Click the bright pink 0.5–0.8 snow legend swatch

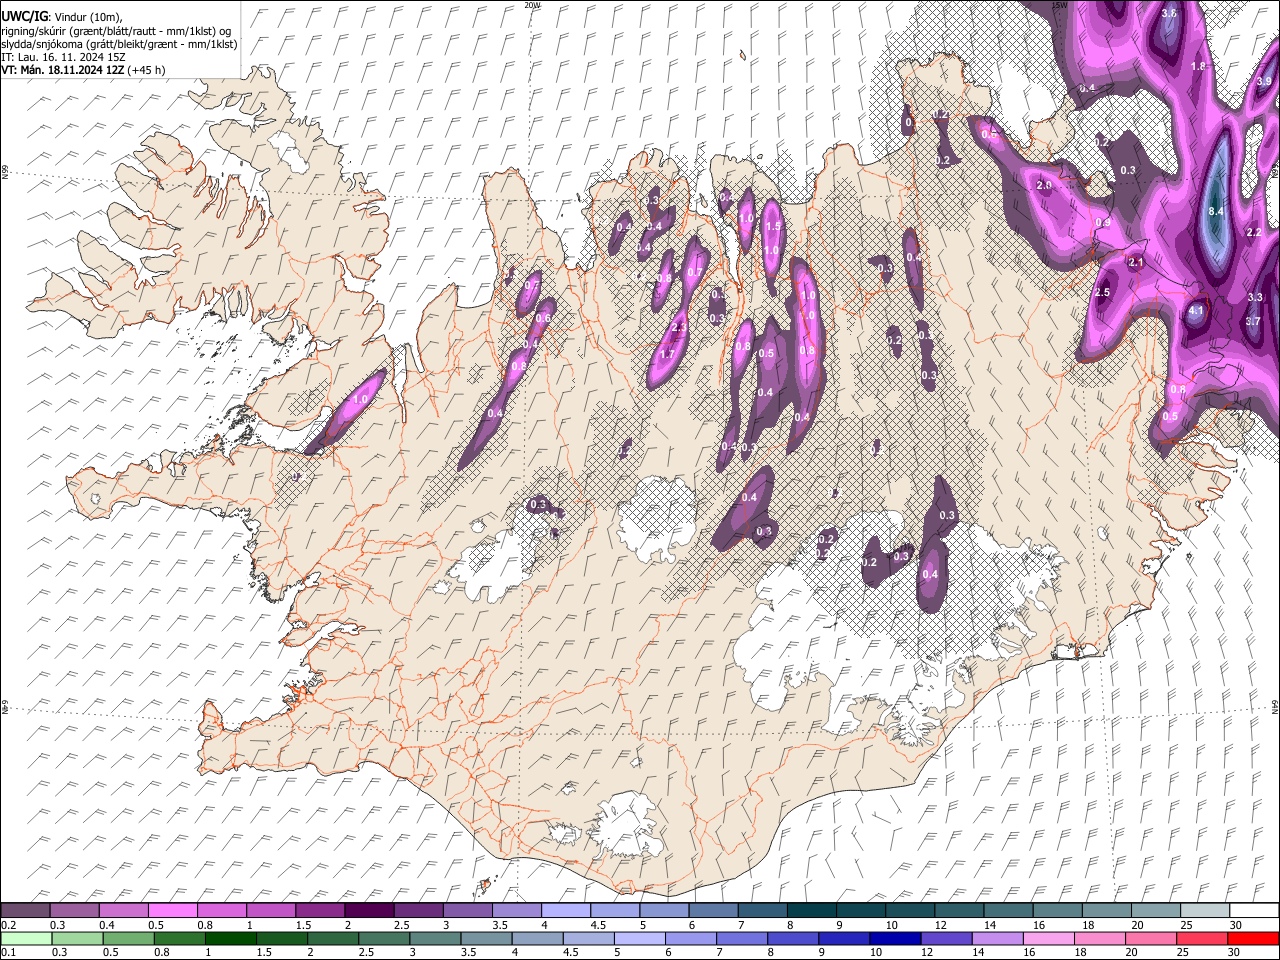[172, 910]
